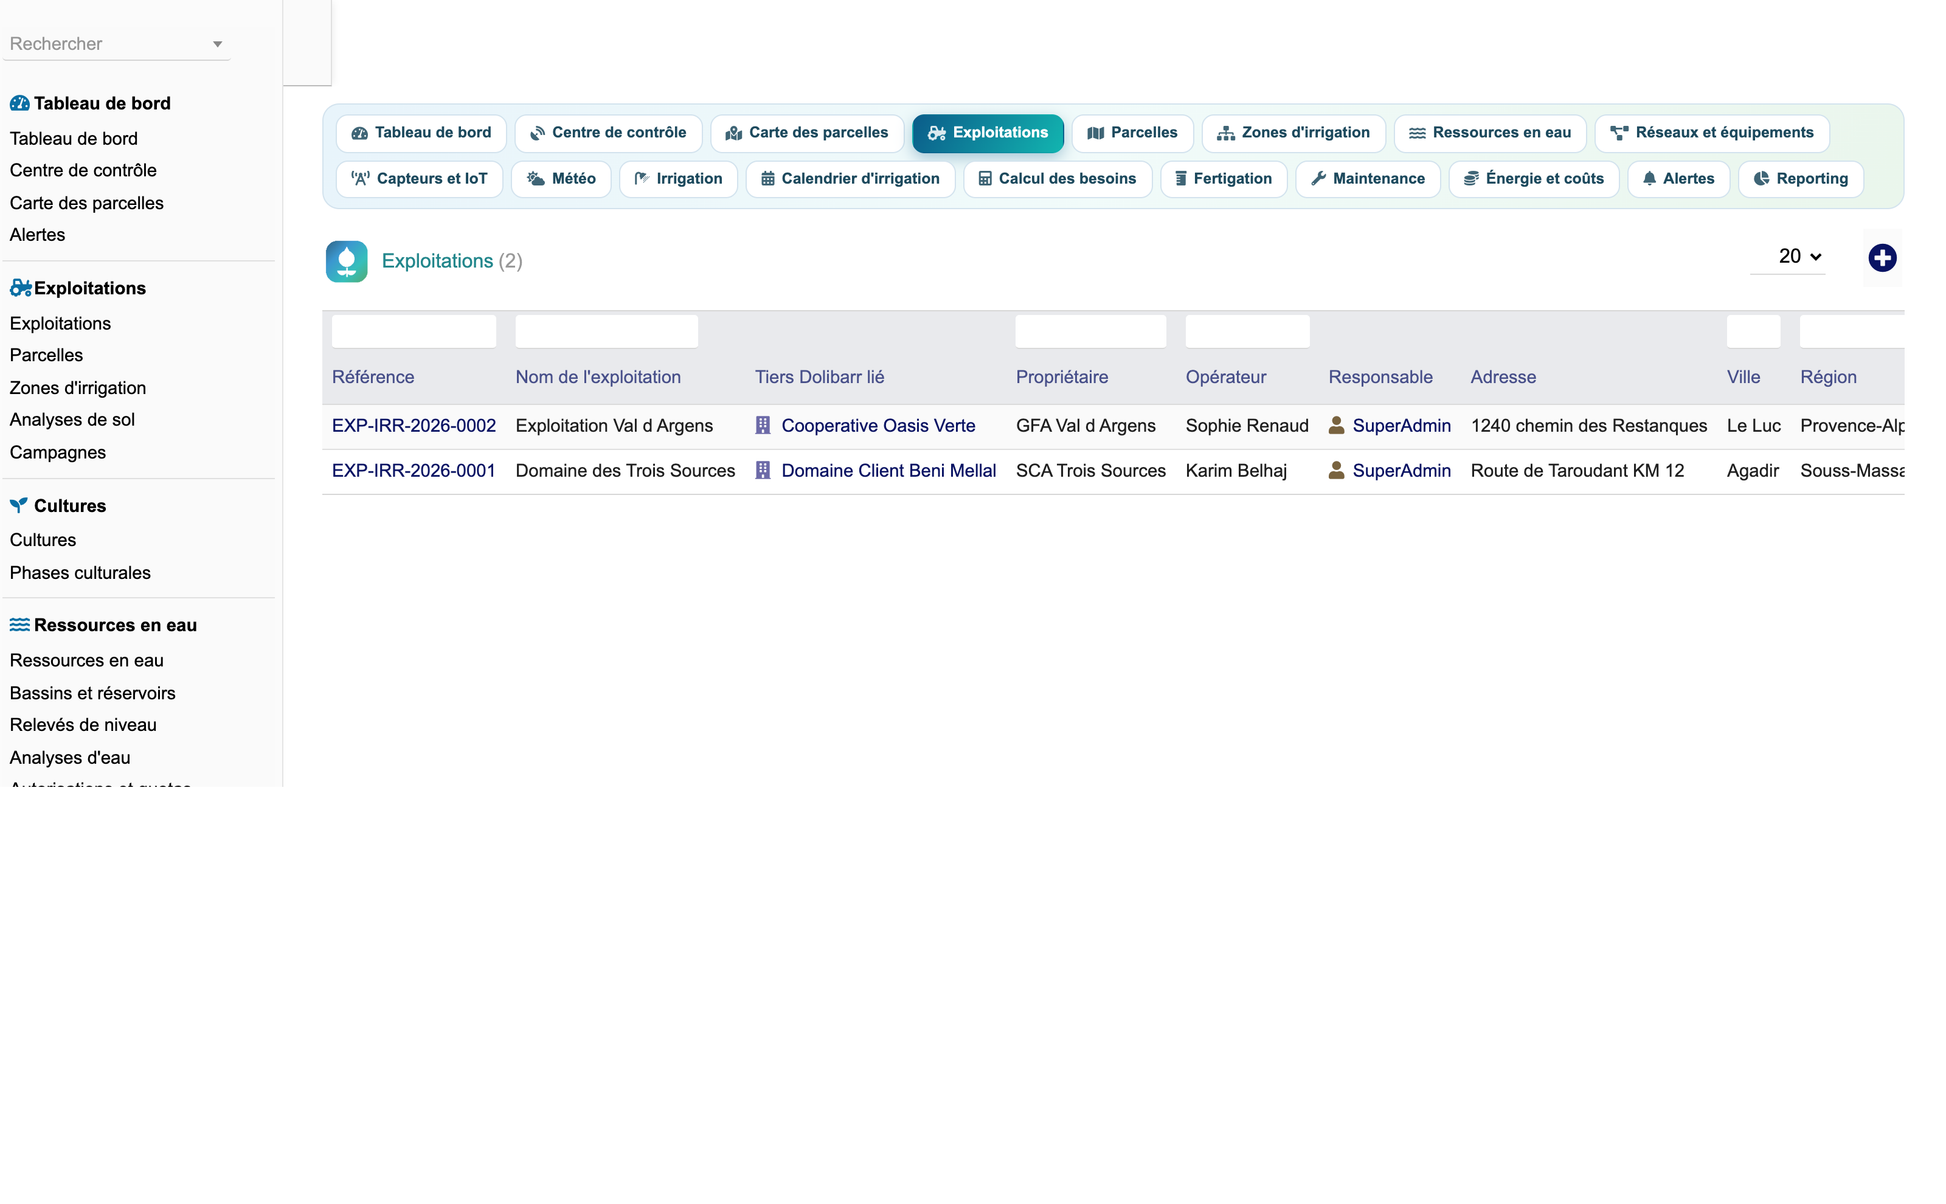
Task: Open SuperAdmin user in Trois Sources row
Action: pos(1401,471)
